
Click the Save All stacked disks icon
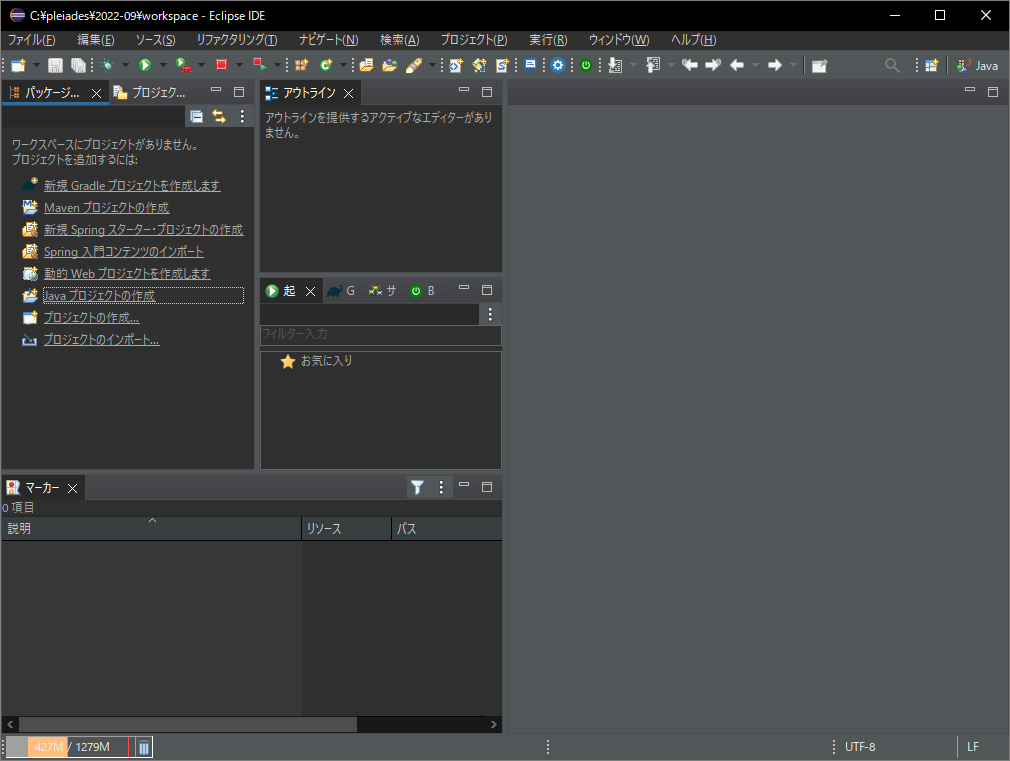pos(78,65)
